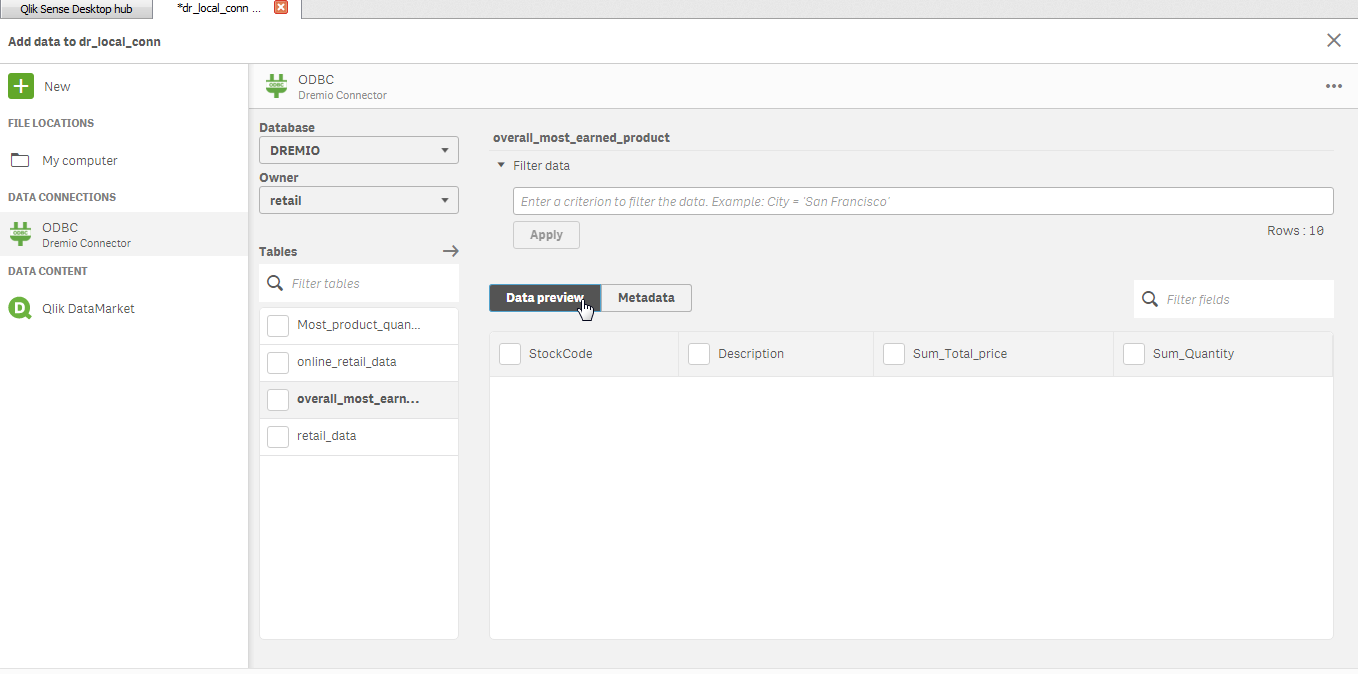Viewport: 1358px width, 674px height.
Task: Open My computer folder icon
Action: click(x=20, y=160)
